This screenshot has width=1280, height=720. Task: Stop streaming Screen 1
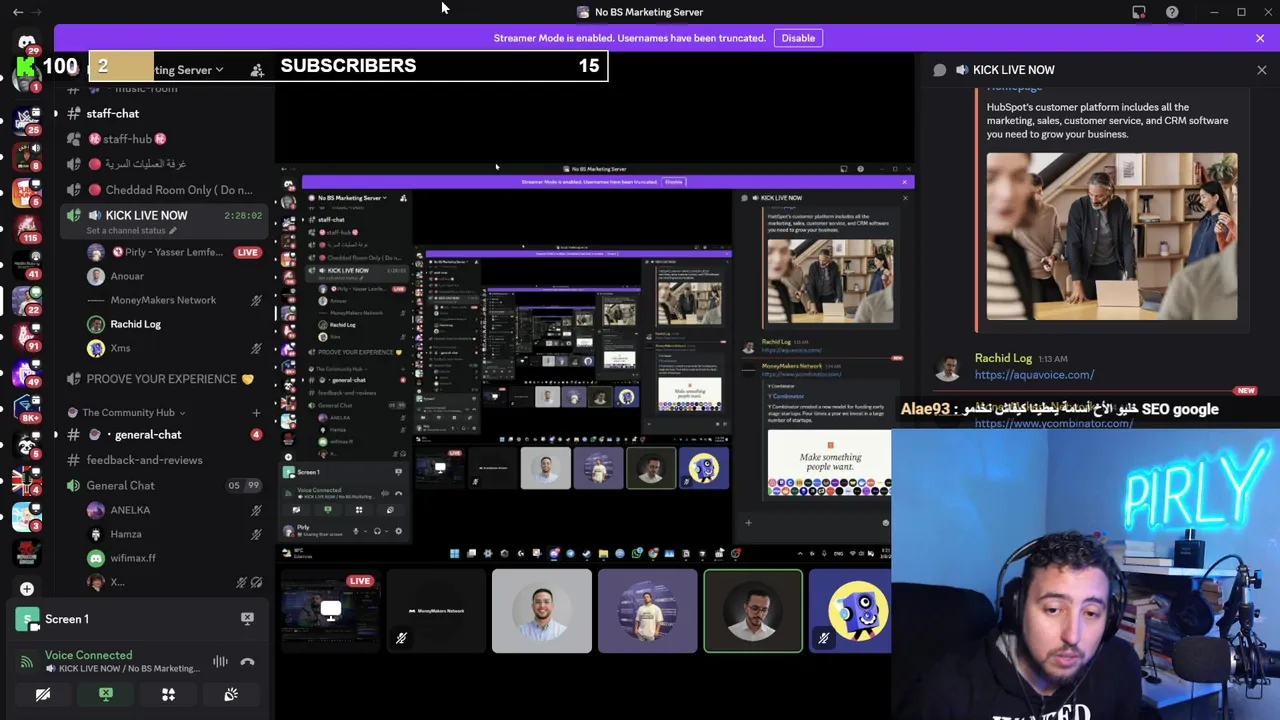[247, 619]
